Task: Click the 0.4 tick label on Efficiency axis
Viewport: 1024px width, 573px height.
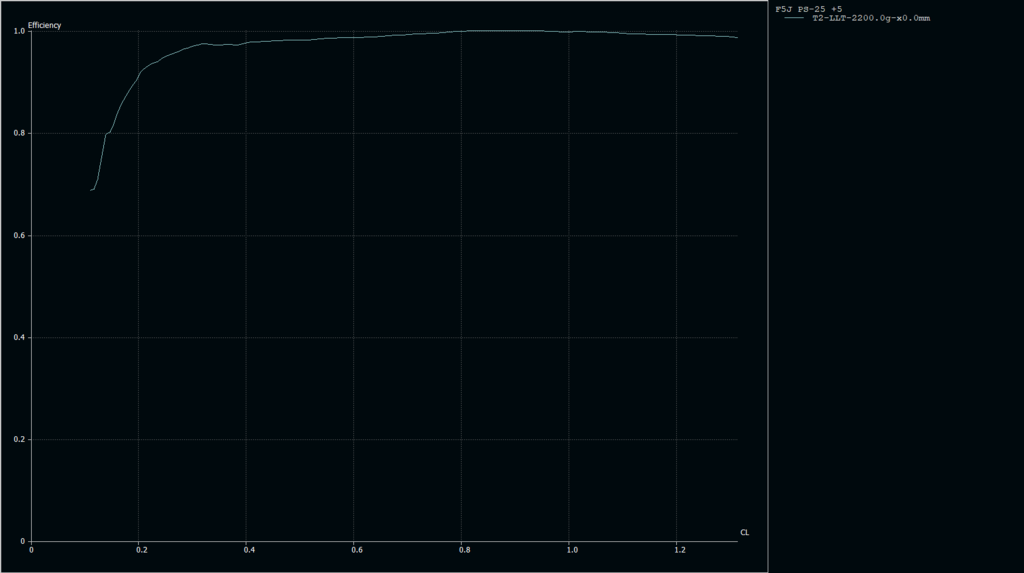Action: pyautogui.click(x=19, y=337)
